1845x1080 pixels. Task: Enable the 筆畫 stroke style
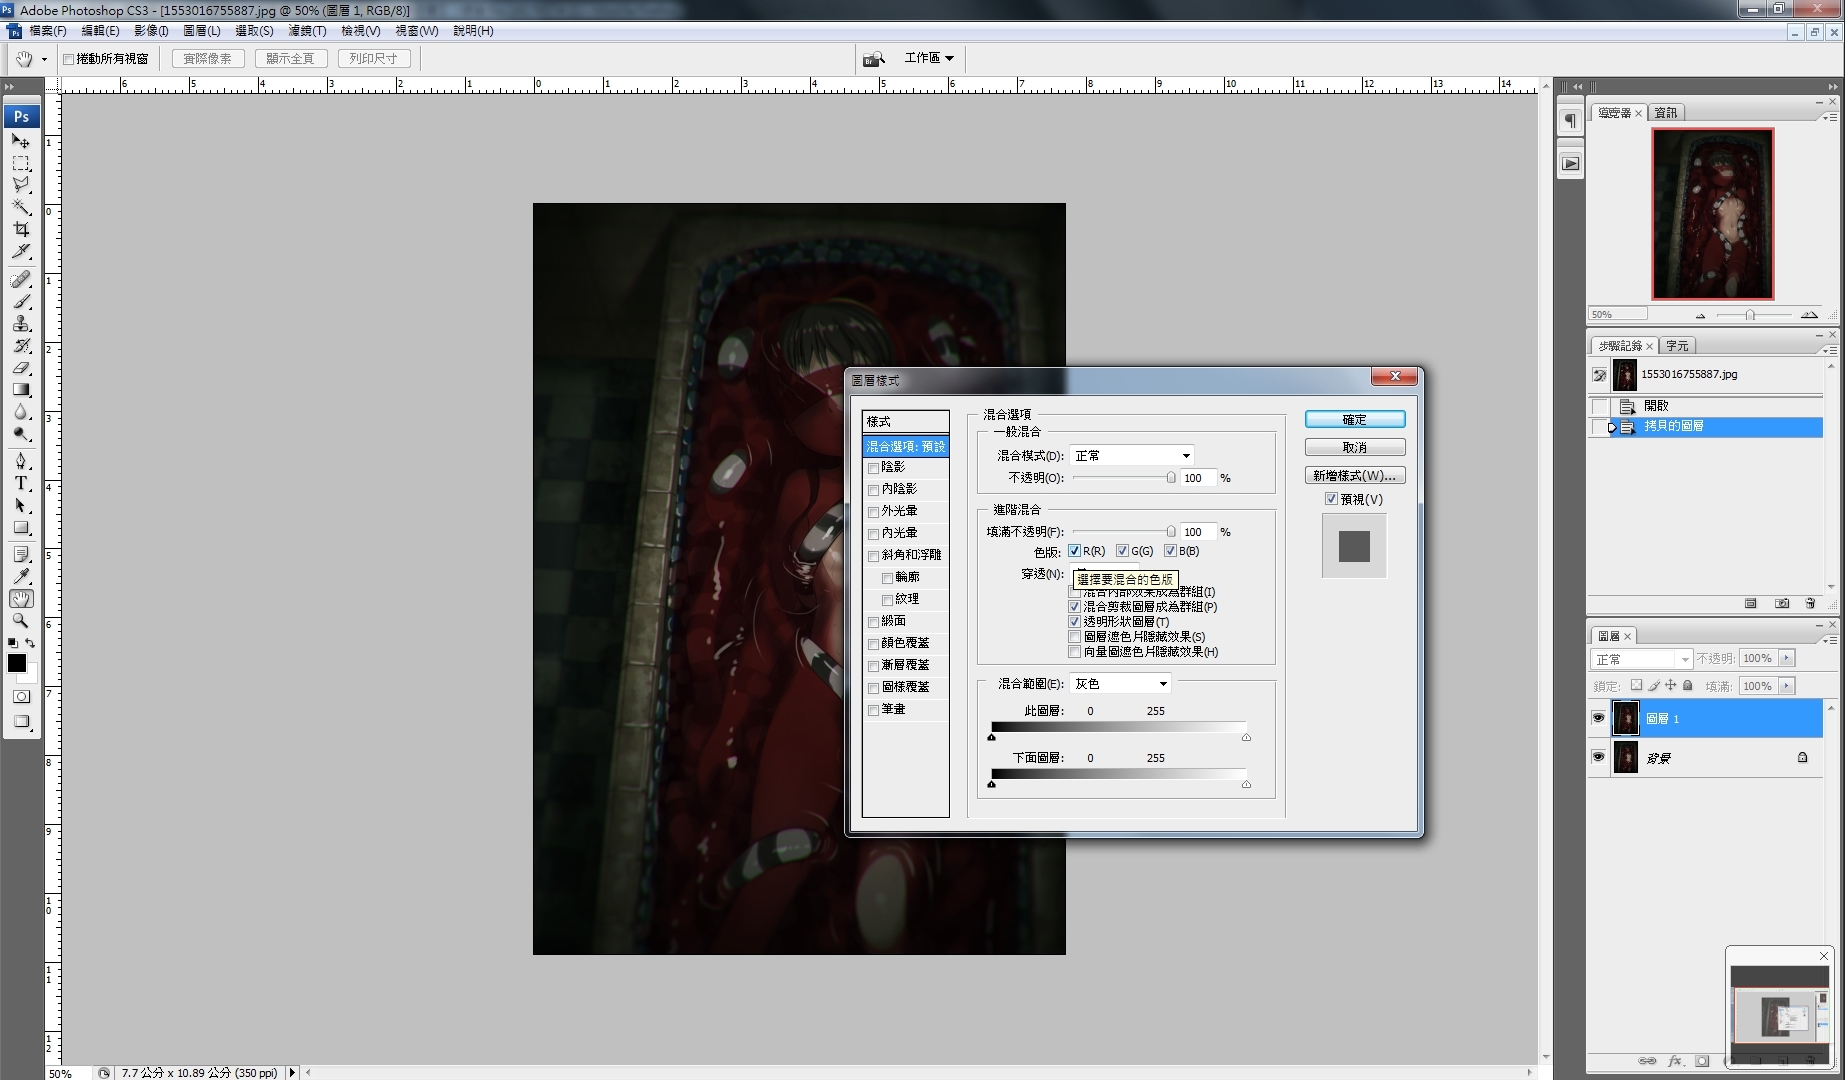tap(874, 710)
